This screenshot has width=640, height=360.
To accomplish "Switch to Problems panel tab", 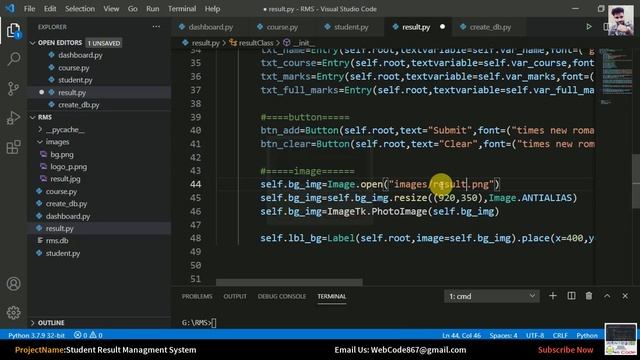I will [x=197, y=296].
